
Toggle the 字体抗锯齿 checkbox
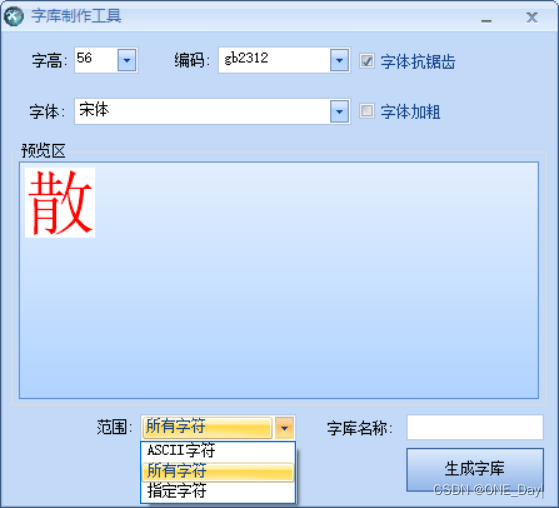click(367, 61)
